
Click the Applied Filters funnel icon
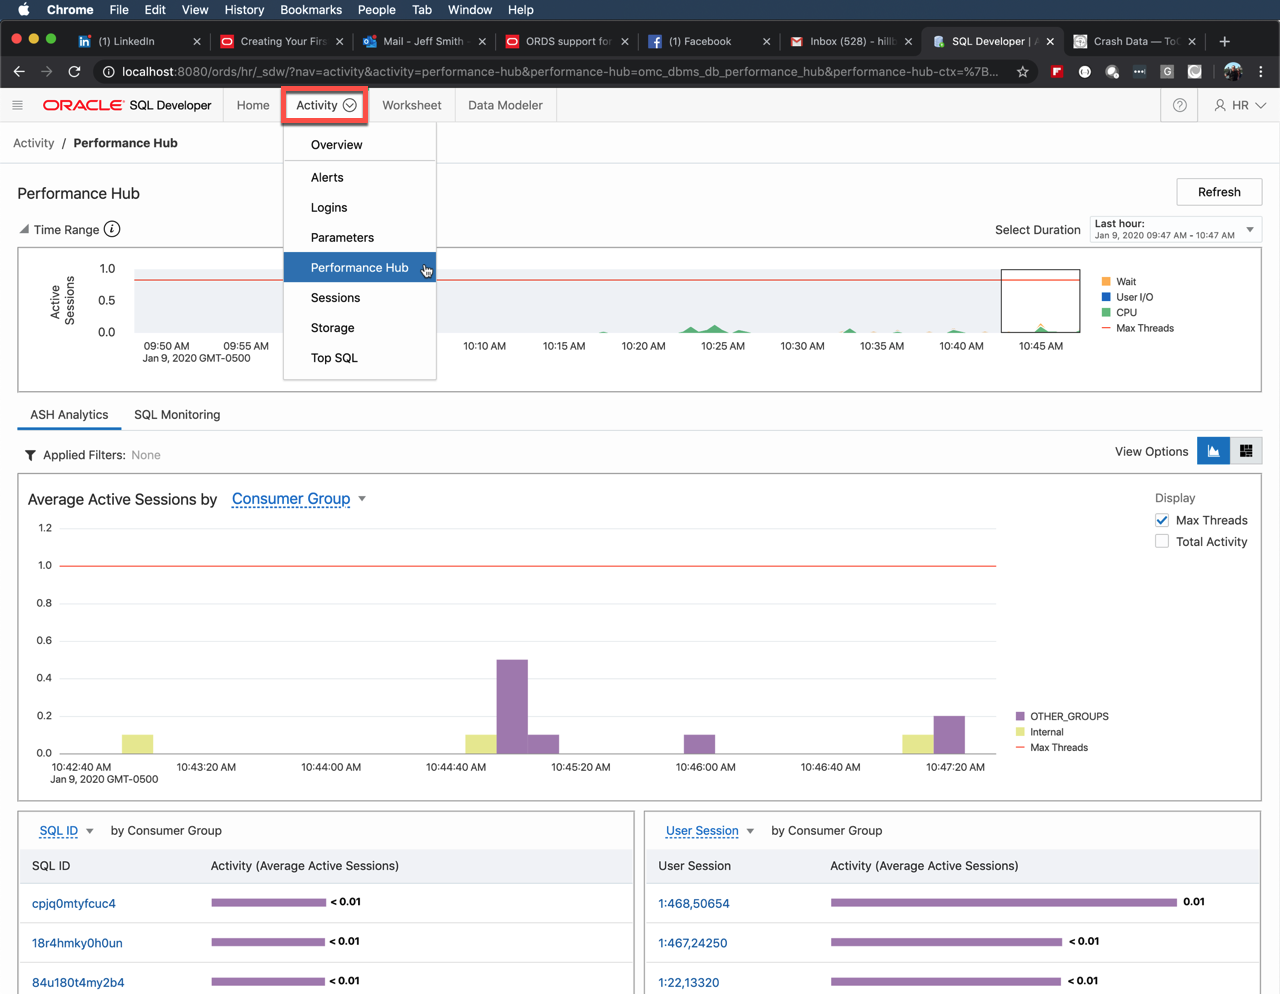[x=30, y=455]
